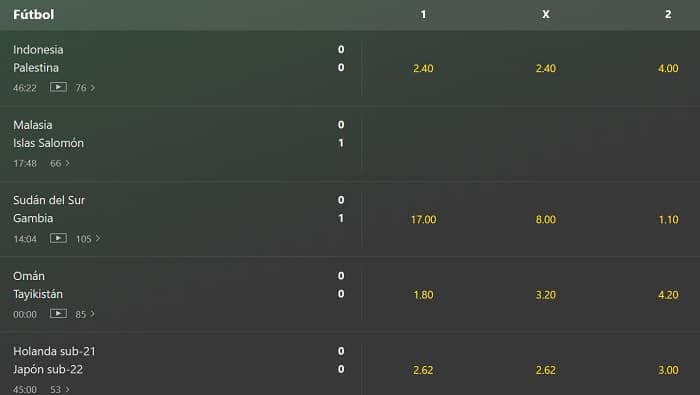
Task: Select Sudán del Sur win odds 17.00
Action: 423,219
